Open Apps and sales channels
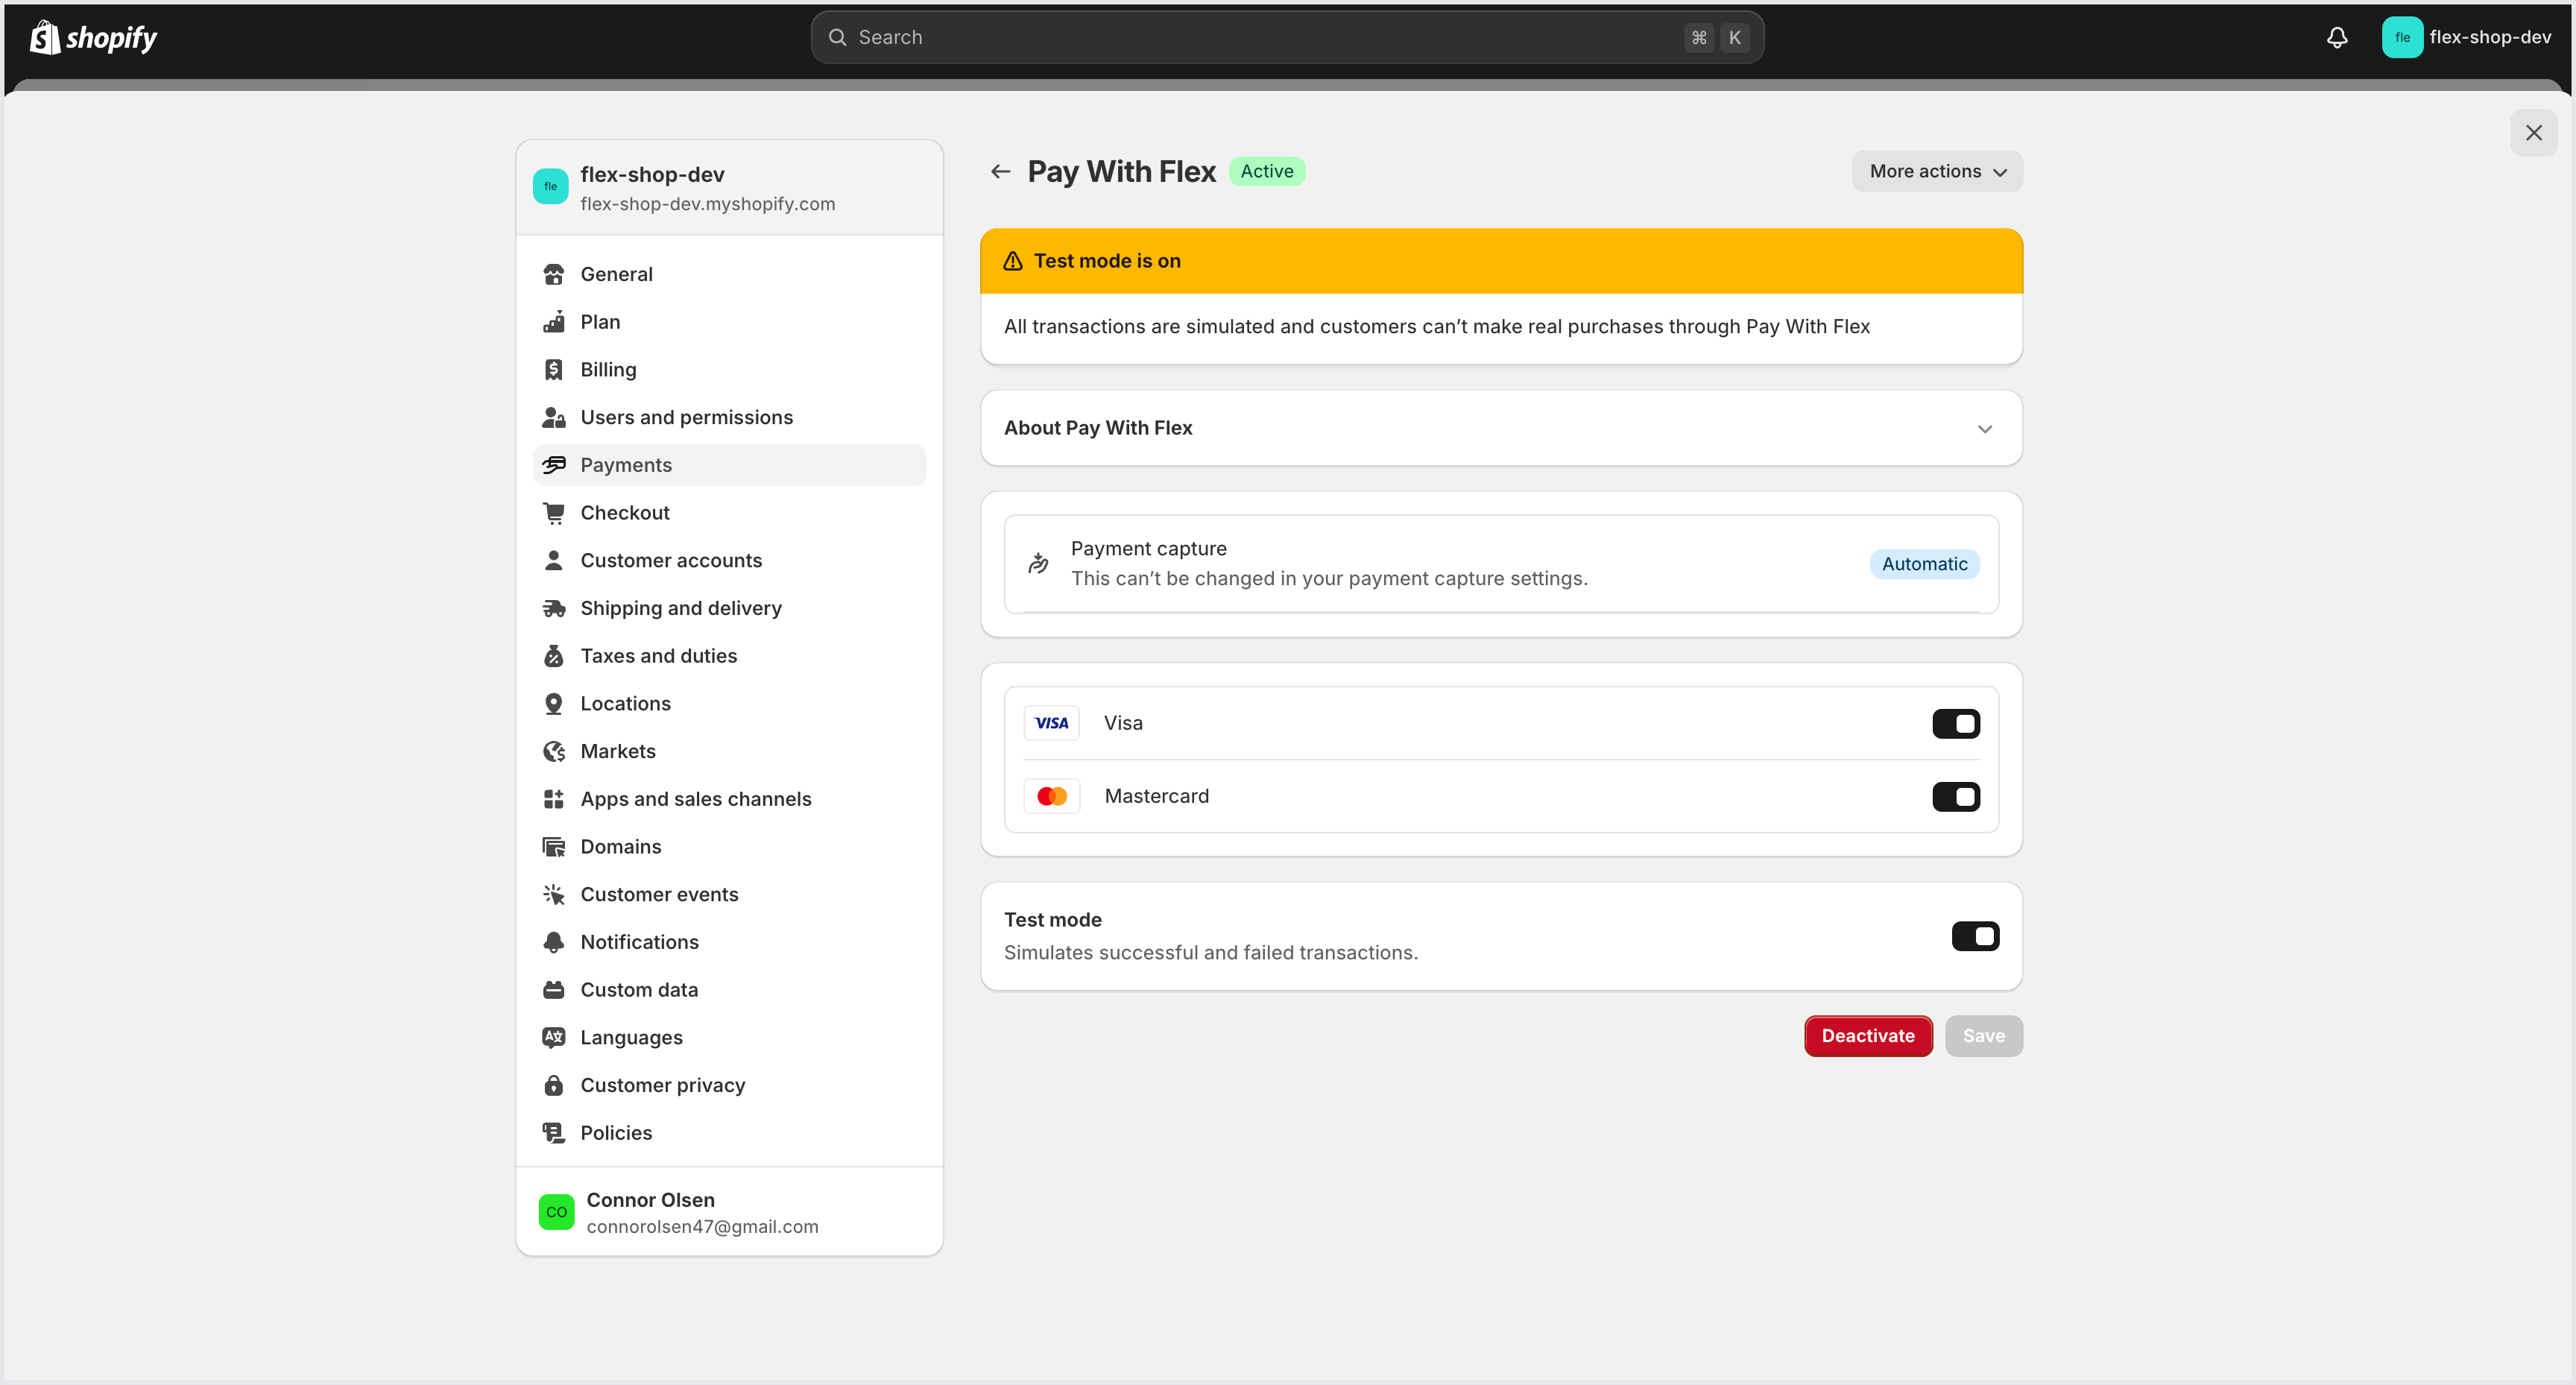The width and height of the screenshot is (2576, 1385). tap(730, 799)
